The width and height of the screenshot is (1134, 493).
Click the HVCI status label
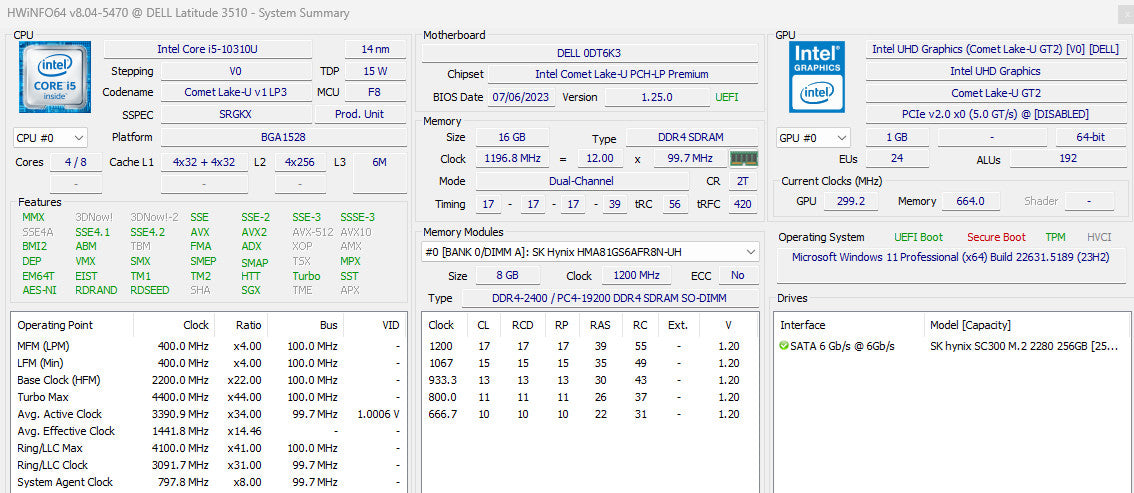[x=1099, y=237]
